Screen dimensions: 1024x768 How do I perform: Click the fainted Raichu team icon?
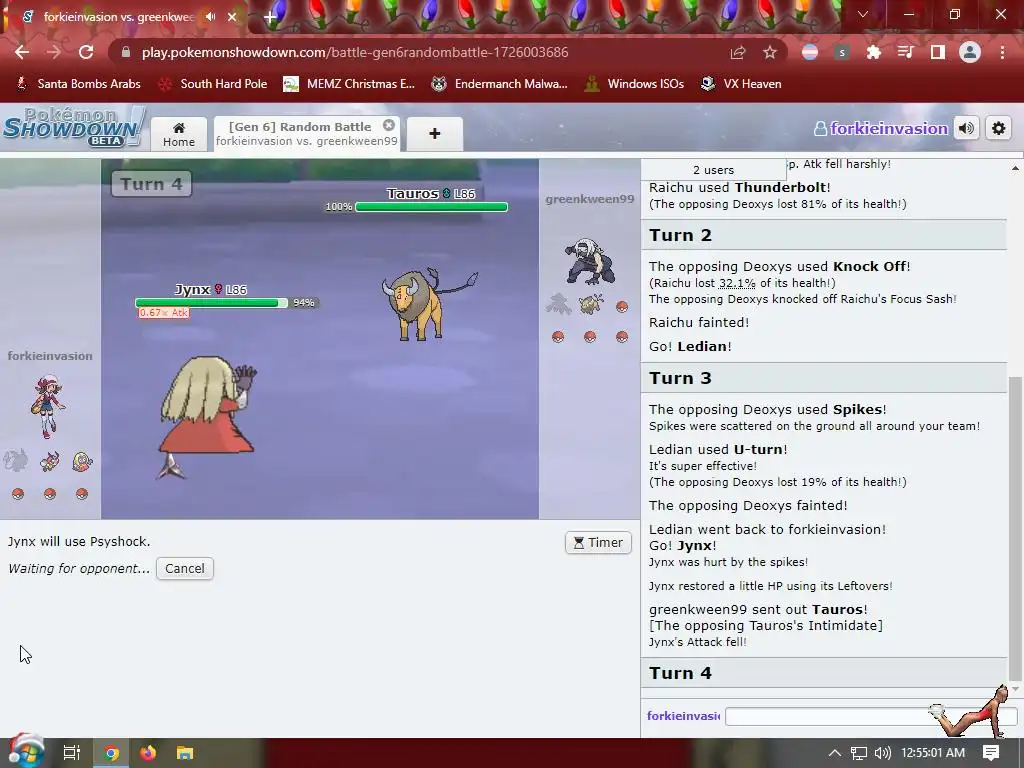(x=17, y=461)
